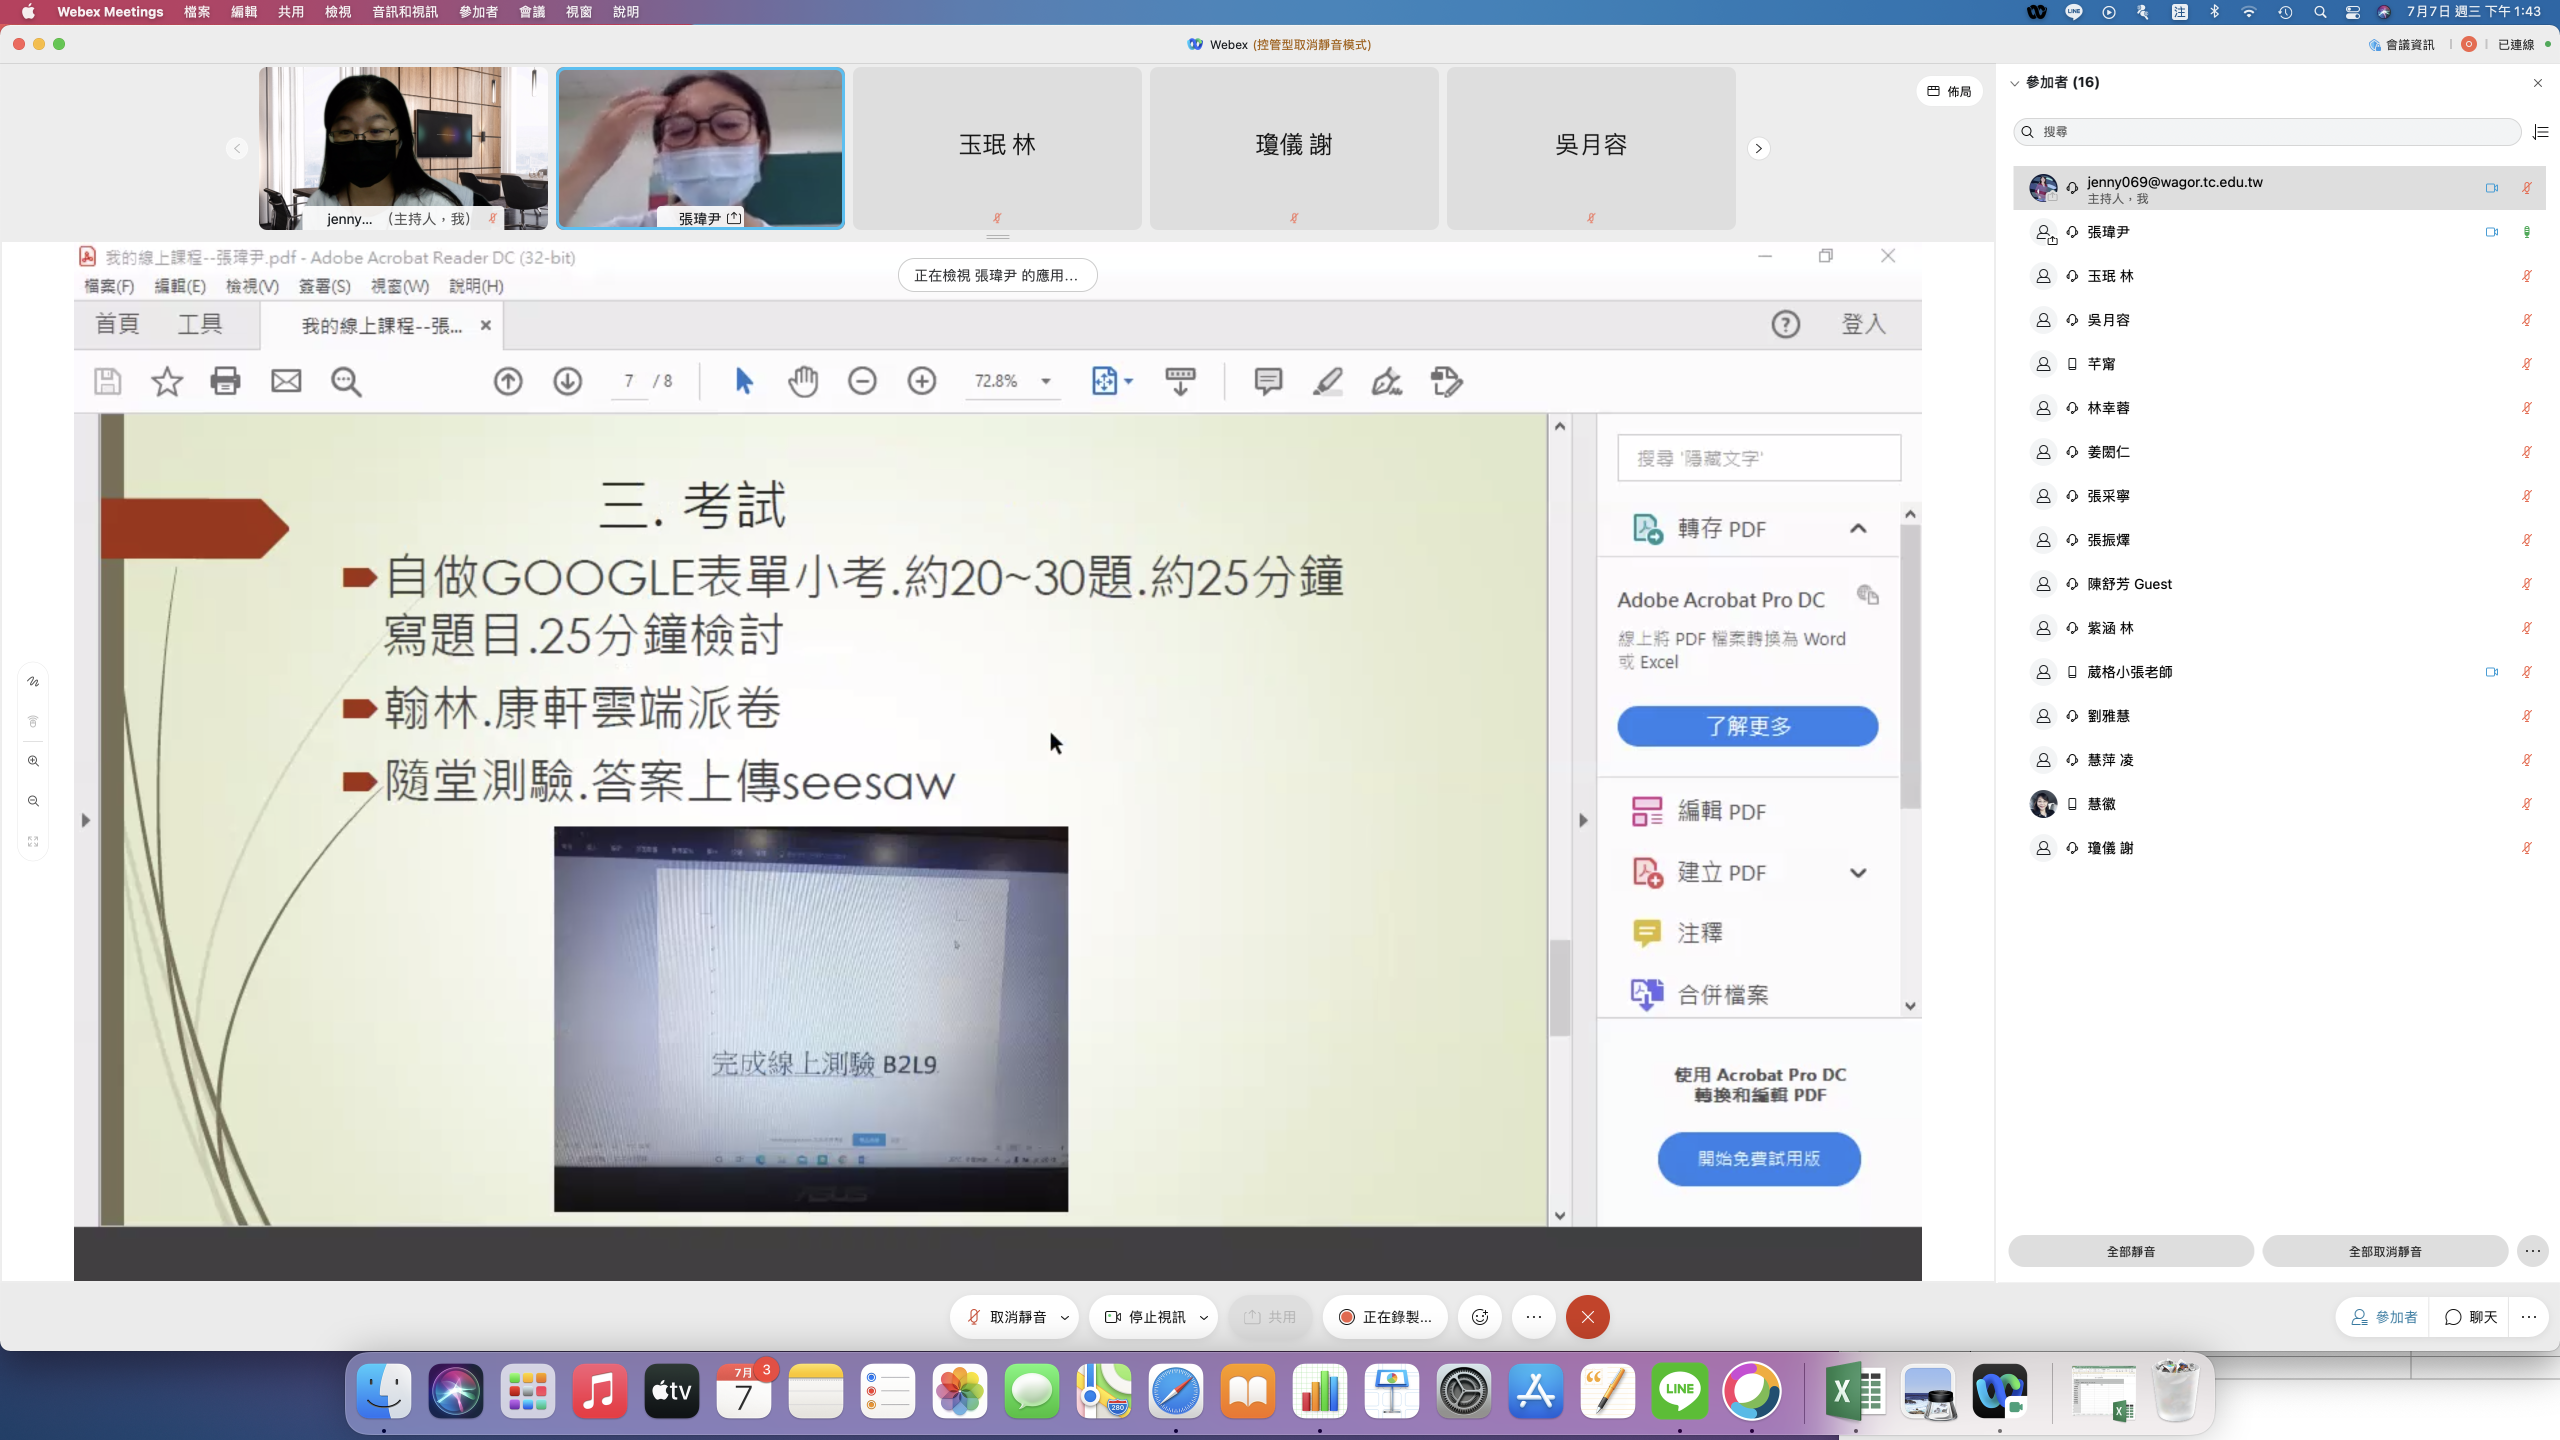
Task: Click the 了解更多 button
Action: (x=1747, y=726)
